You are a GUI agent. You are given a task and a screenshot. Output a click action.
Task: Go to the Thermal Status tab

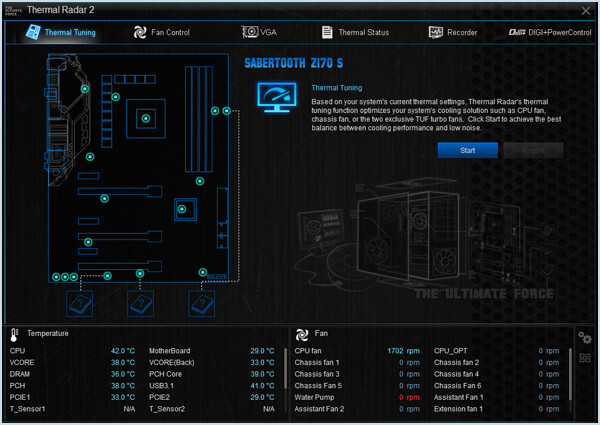coord(355,32)
